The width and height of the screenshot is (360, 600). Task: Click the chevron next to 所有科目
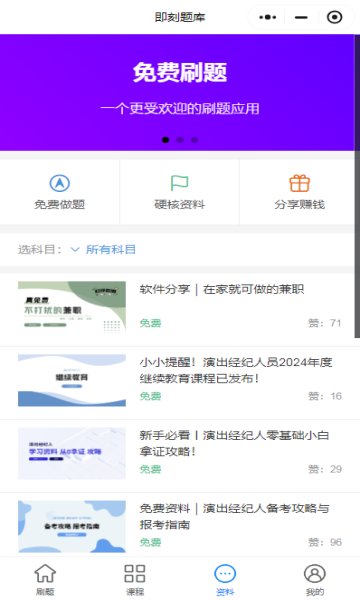[x=75, y=250]
